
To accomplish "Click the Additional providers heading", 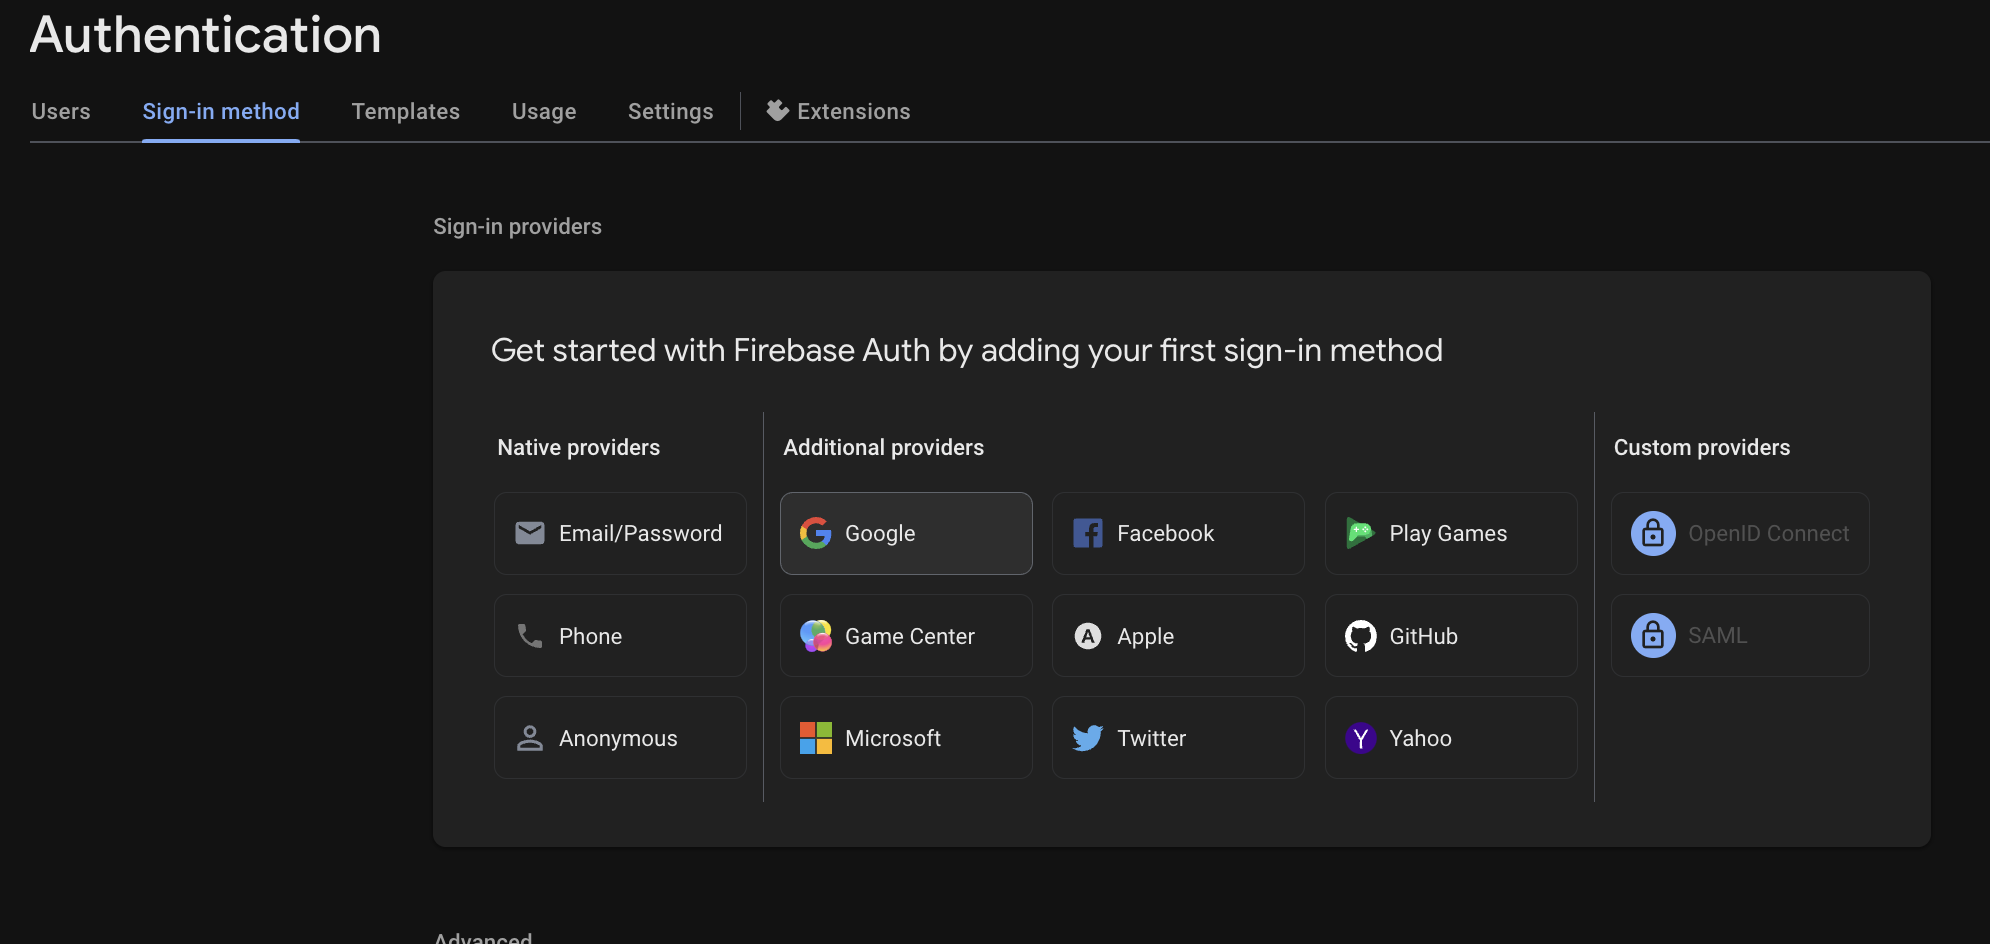I will pyautogui.click(x=884, y=447).
